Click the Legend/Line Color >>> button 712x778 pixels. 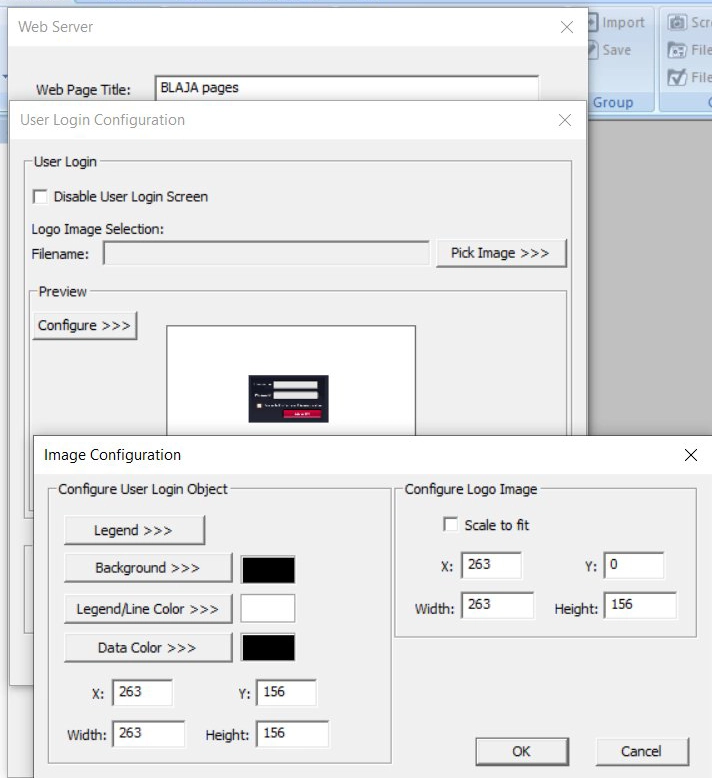click(x=148, y=608)
